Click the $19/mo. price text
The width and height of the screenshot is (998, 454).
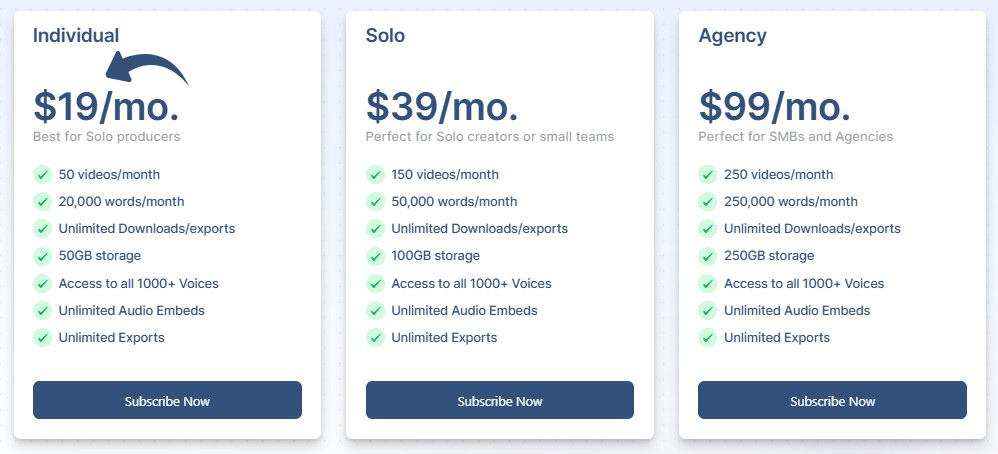[107, 105]
